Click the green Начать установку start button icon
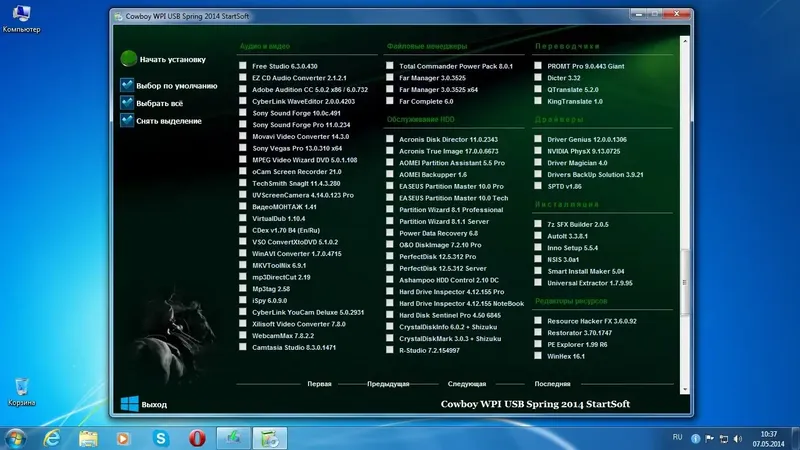This screenshot has width=800, height=450. tap(129, 59)
